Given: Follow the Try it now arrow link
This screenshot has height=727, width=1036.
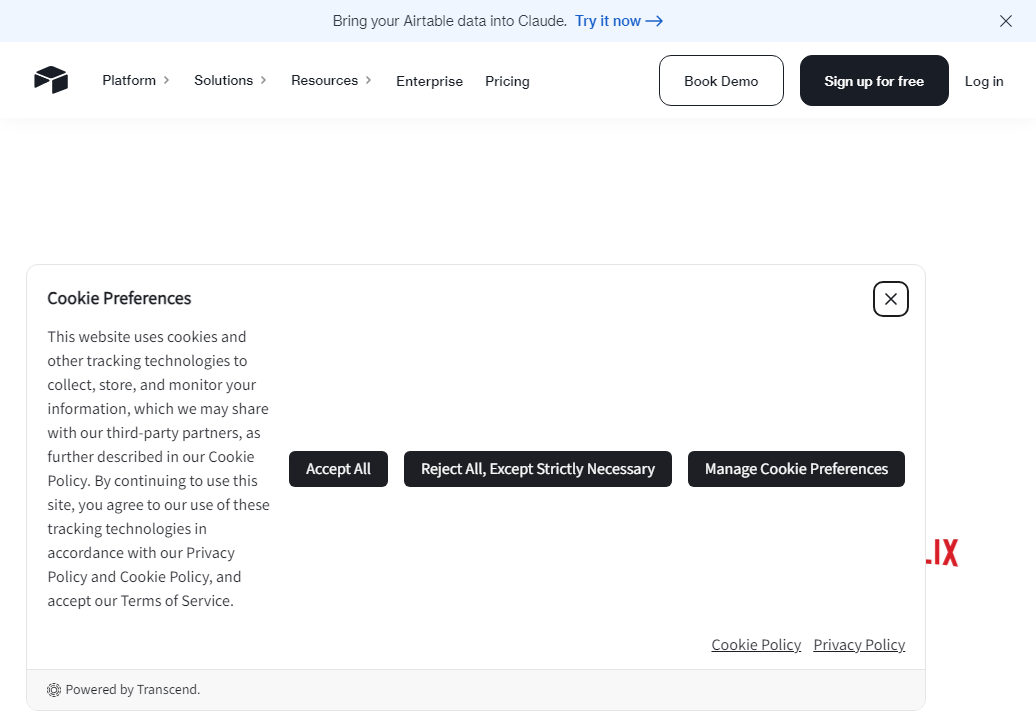Looking at the screenshot, I should pos(618,21).
